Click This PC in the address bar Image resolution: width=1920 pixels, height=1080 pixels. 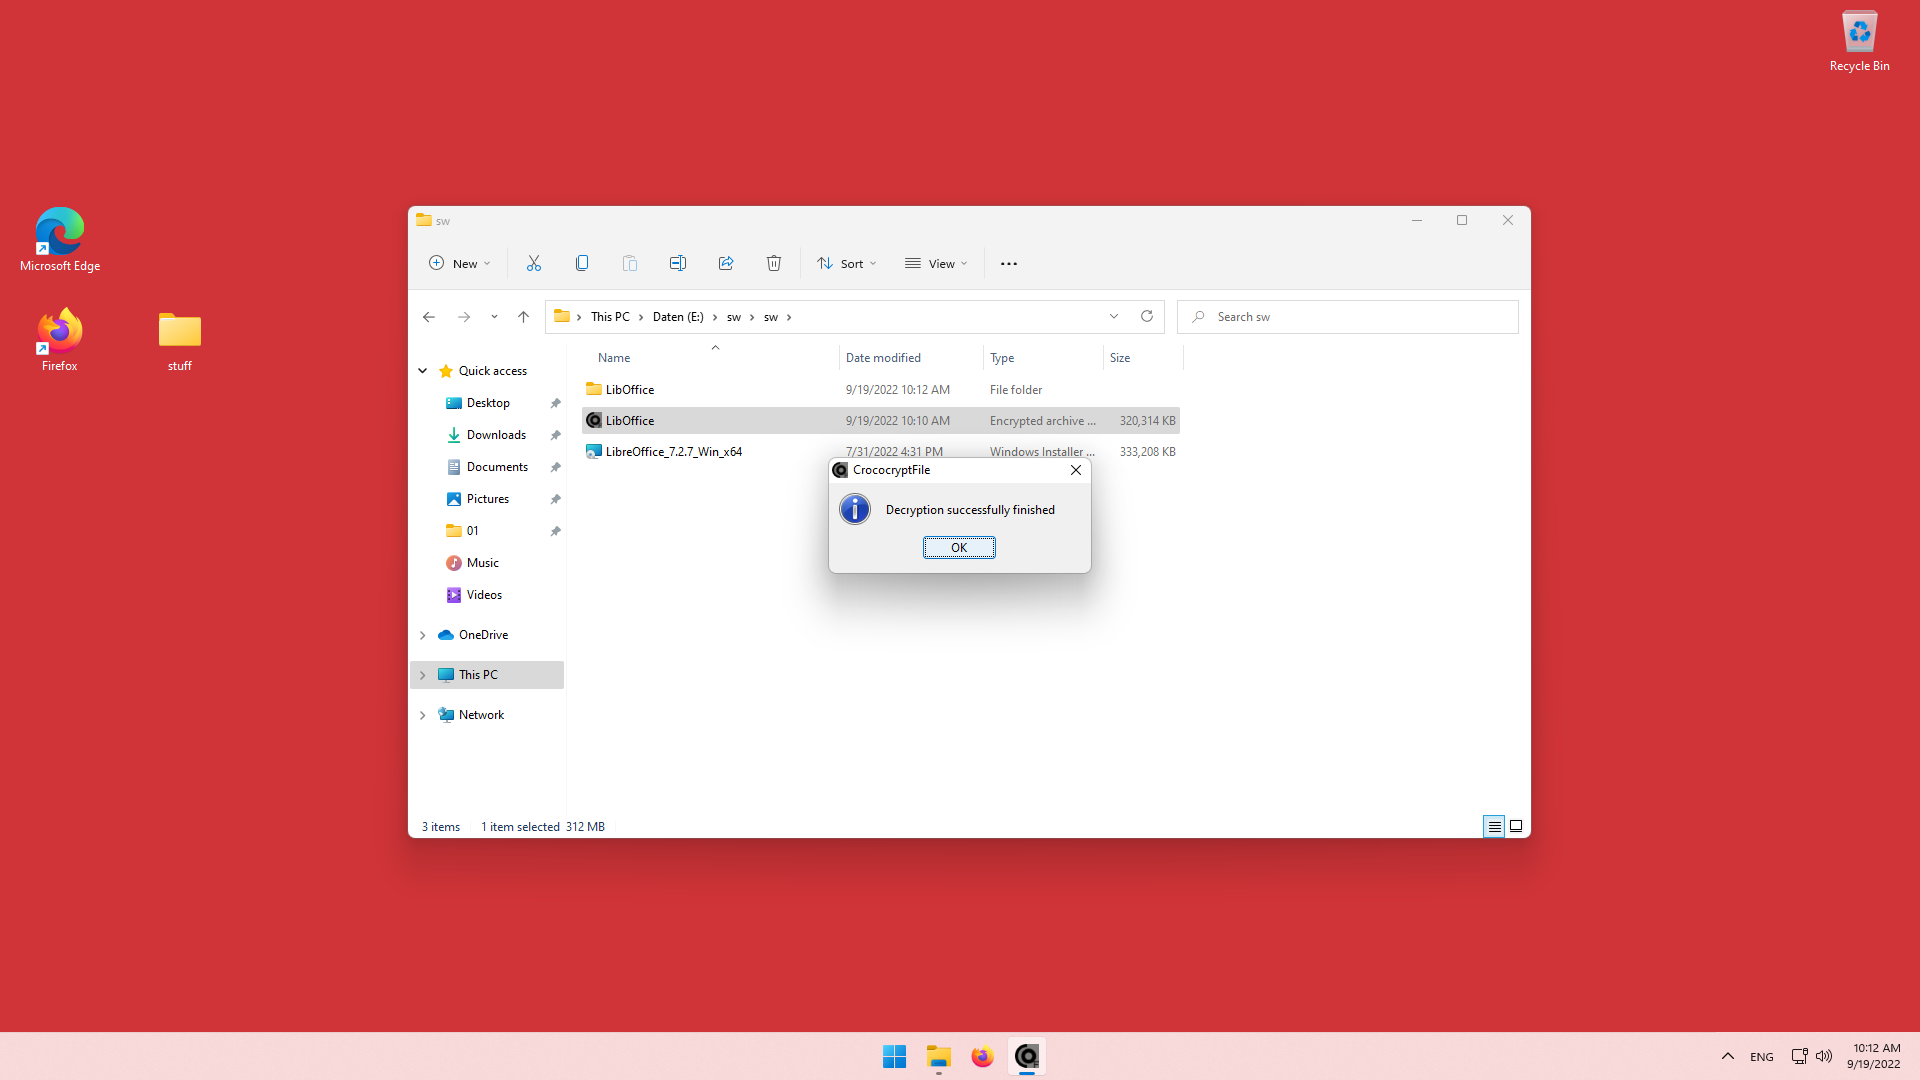(x=610, y=317)
